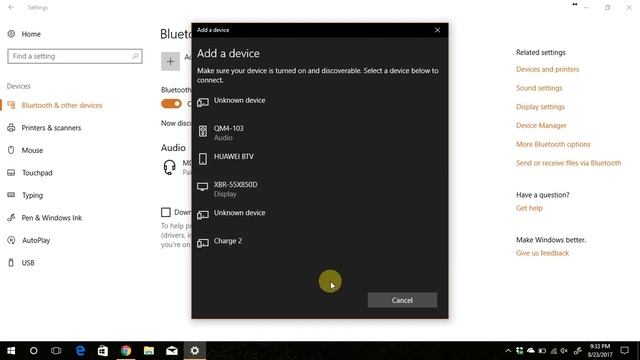This screenshot has height=360, width=640.
Task: Tick the Download over metered connections checkbox
Action: (x=166, y=212)
